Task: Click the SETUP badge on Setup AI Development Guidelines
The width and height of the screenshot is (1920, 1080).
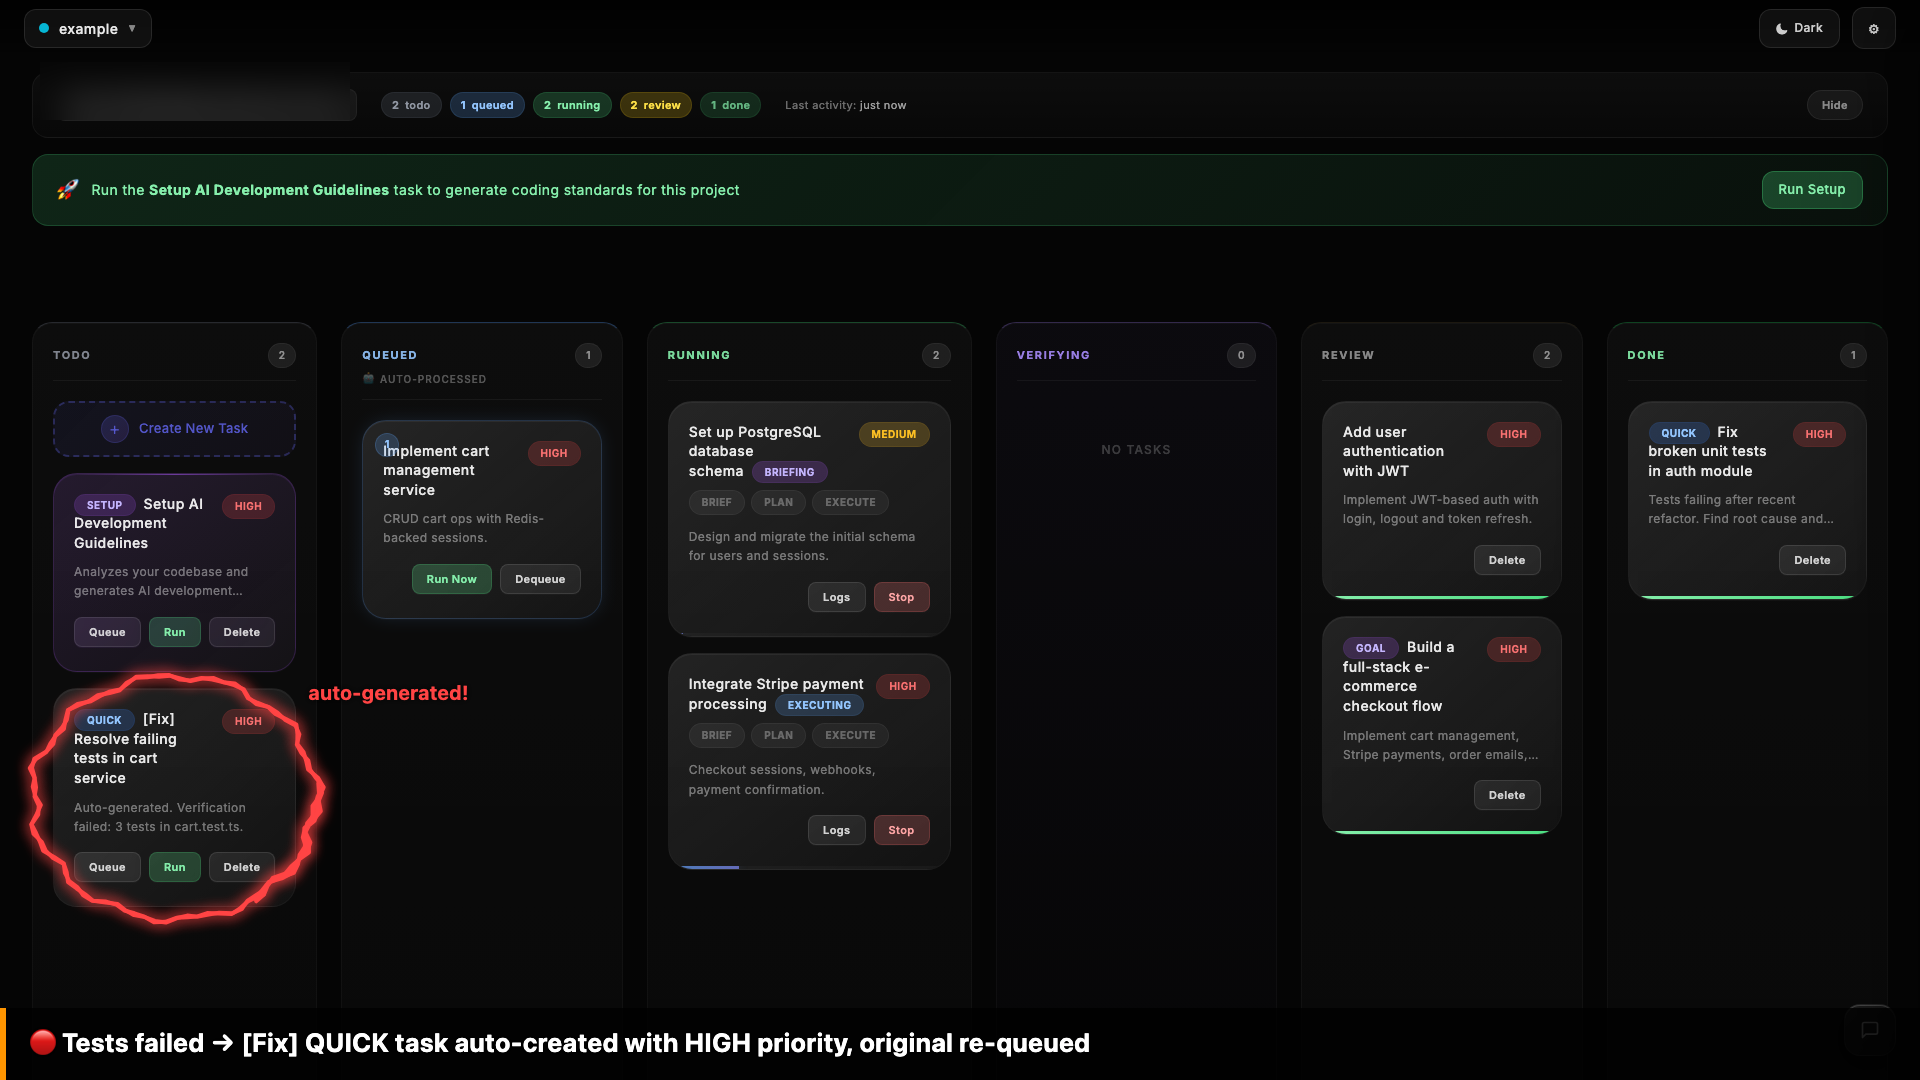Action: tap(103, 505)
